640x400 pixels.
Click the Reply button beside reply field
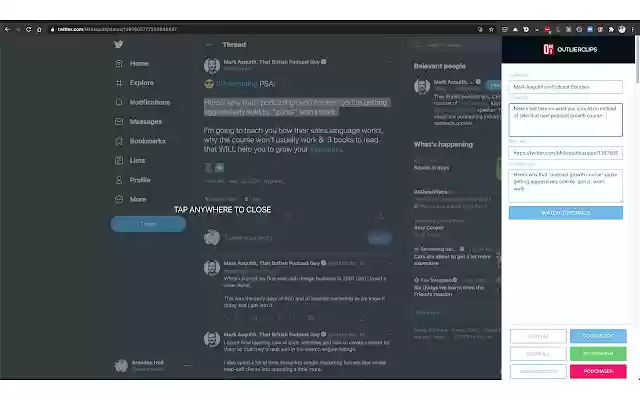point(380,238)
